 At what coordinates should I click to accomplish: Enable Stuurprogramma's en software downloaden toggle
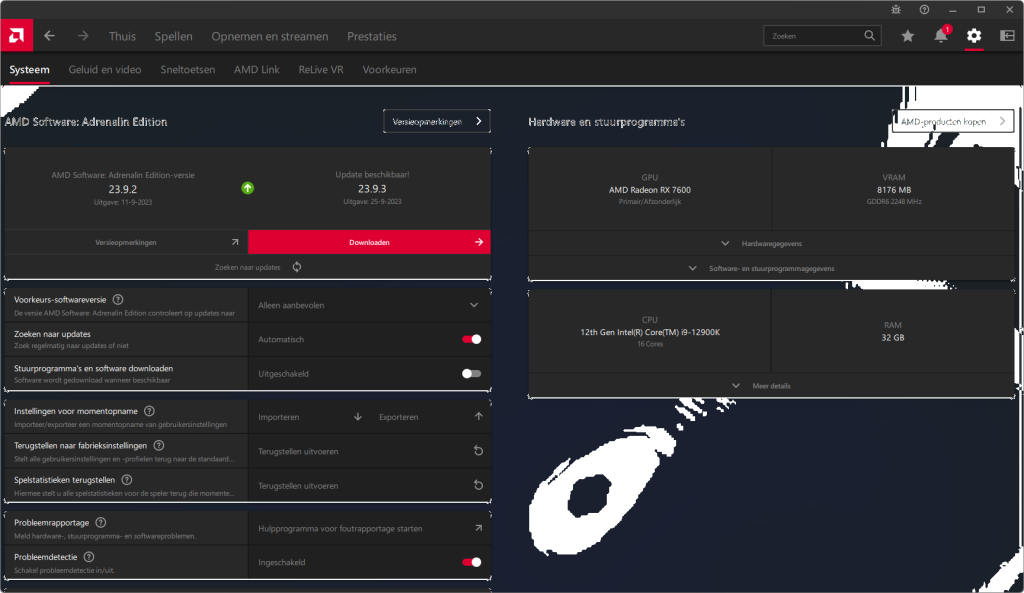click(471, 373)
